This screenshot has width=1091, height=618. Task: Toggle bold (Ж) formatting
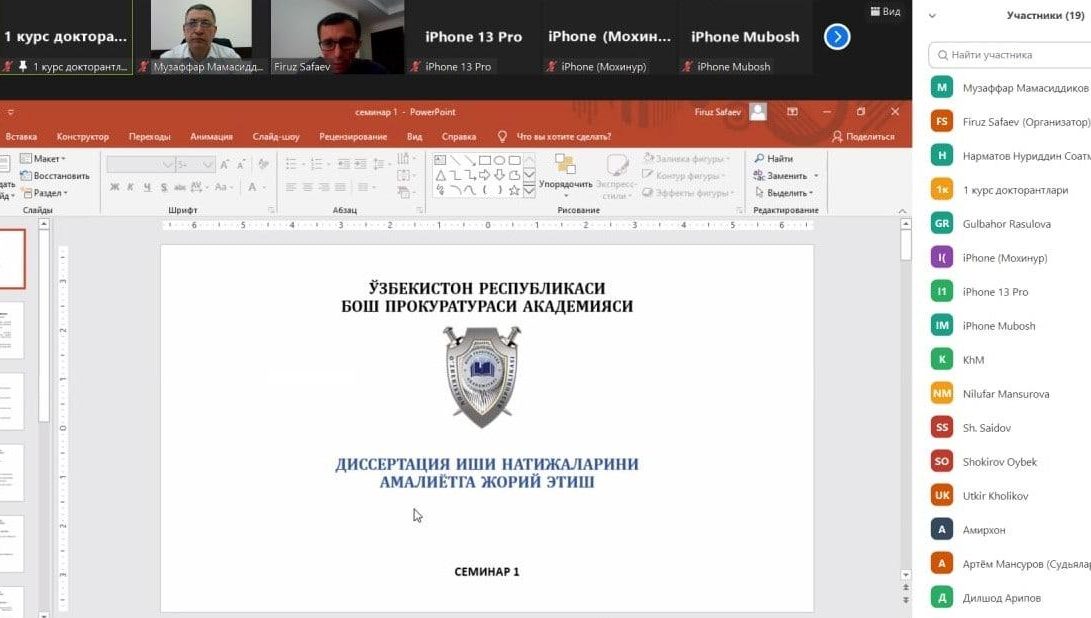click(115, 187)
